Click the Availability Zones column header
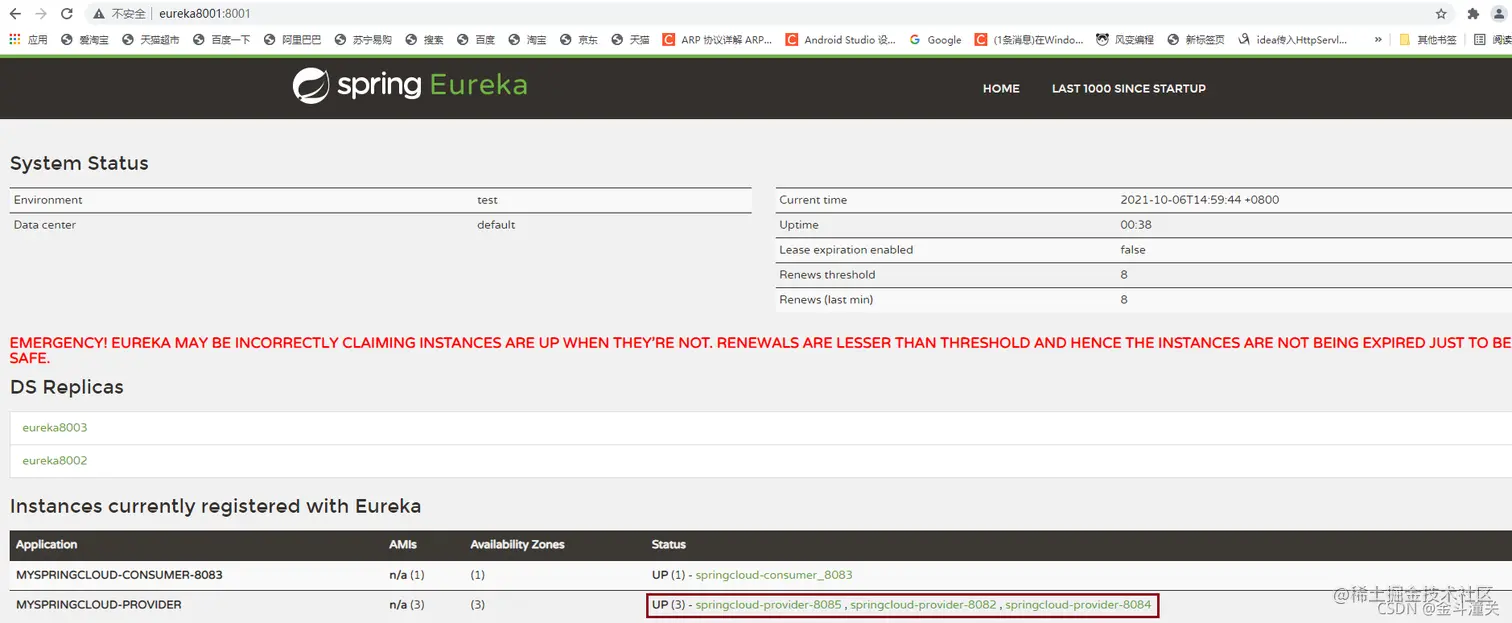The width and height of the screenshot is (1512, 623). click(517, 545)
